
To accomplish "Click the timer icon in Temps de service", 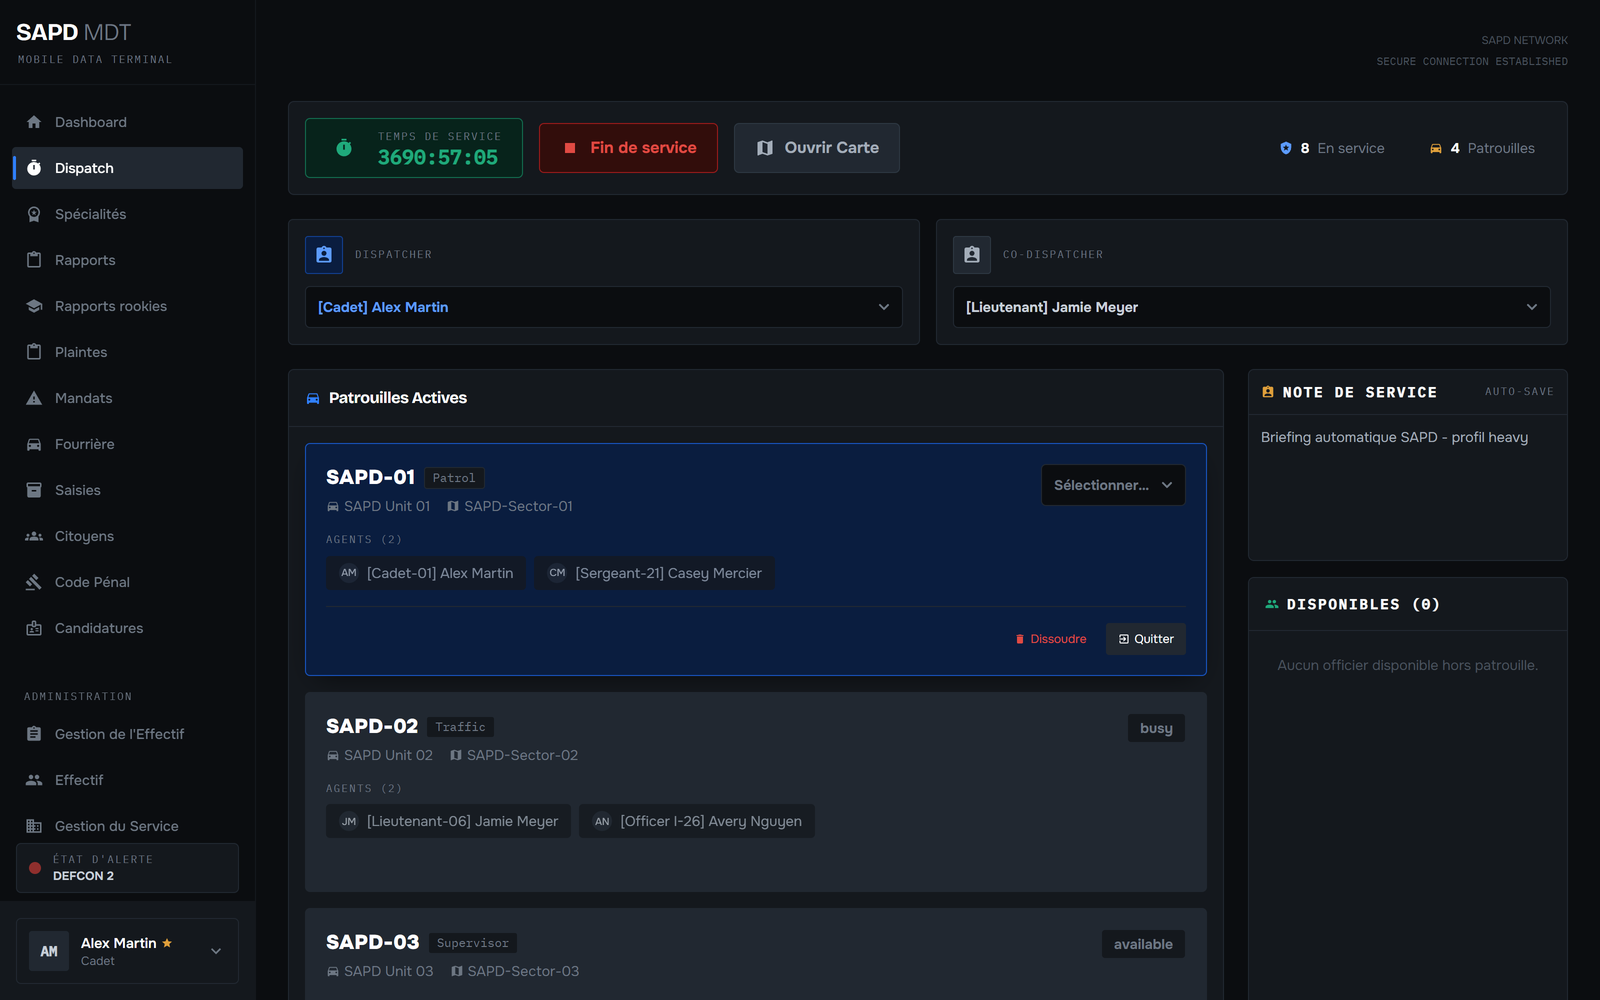I will click(344, 148).
